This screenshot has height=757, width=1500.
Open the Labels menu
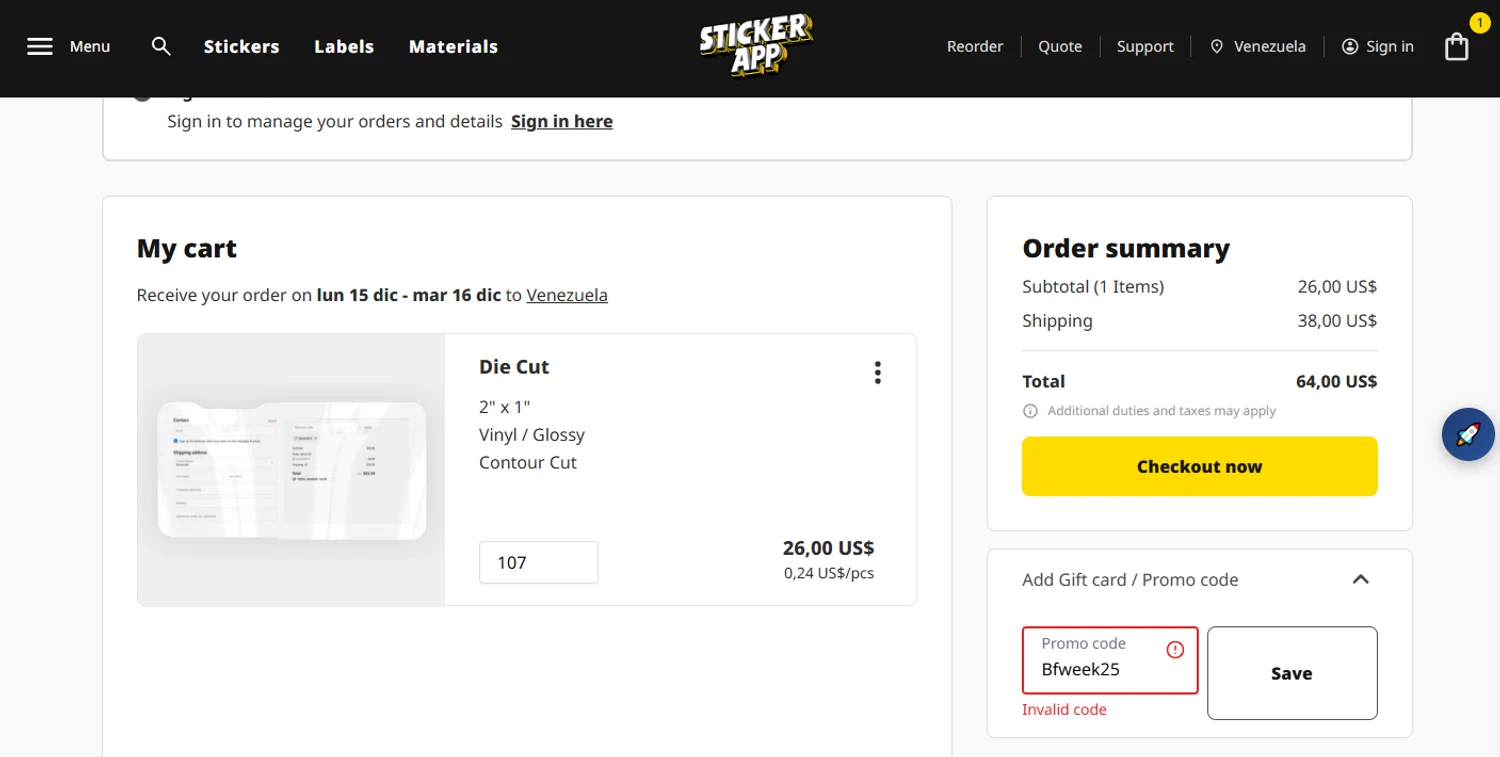[344, 47]
